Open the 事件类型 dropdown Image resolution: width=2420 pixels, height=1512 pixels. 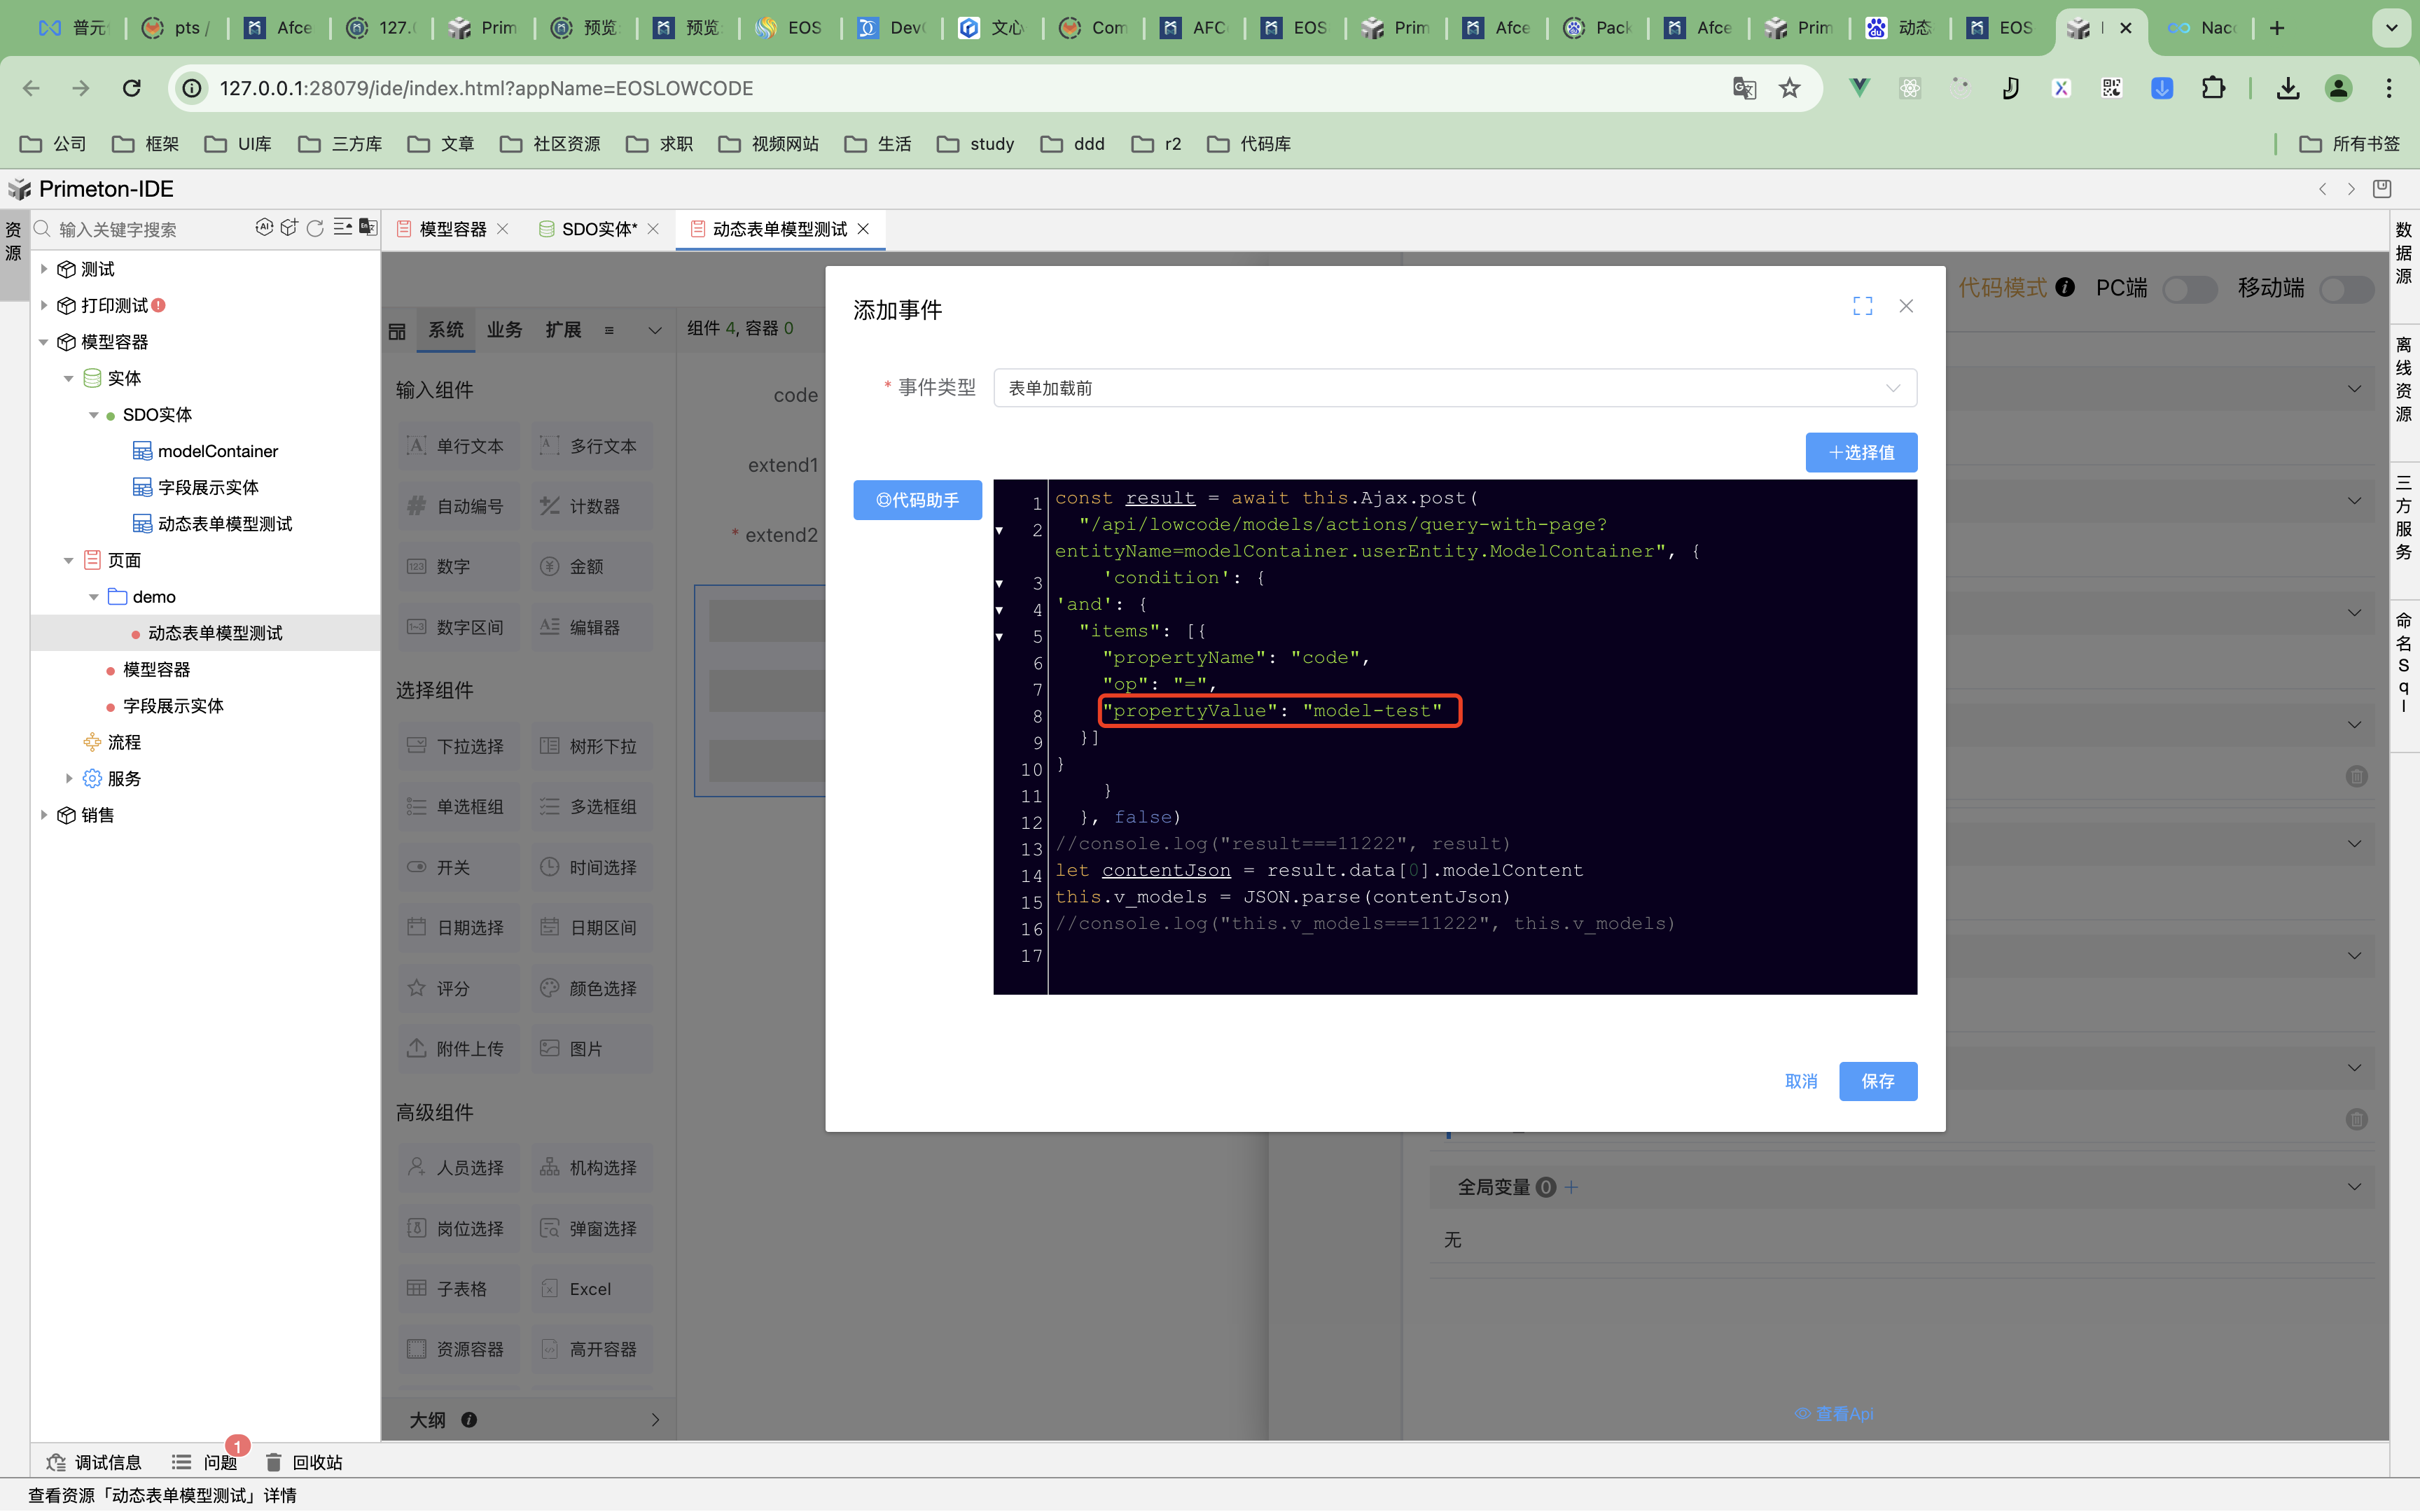[x=1454, y=388]
